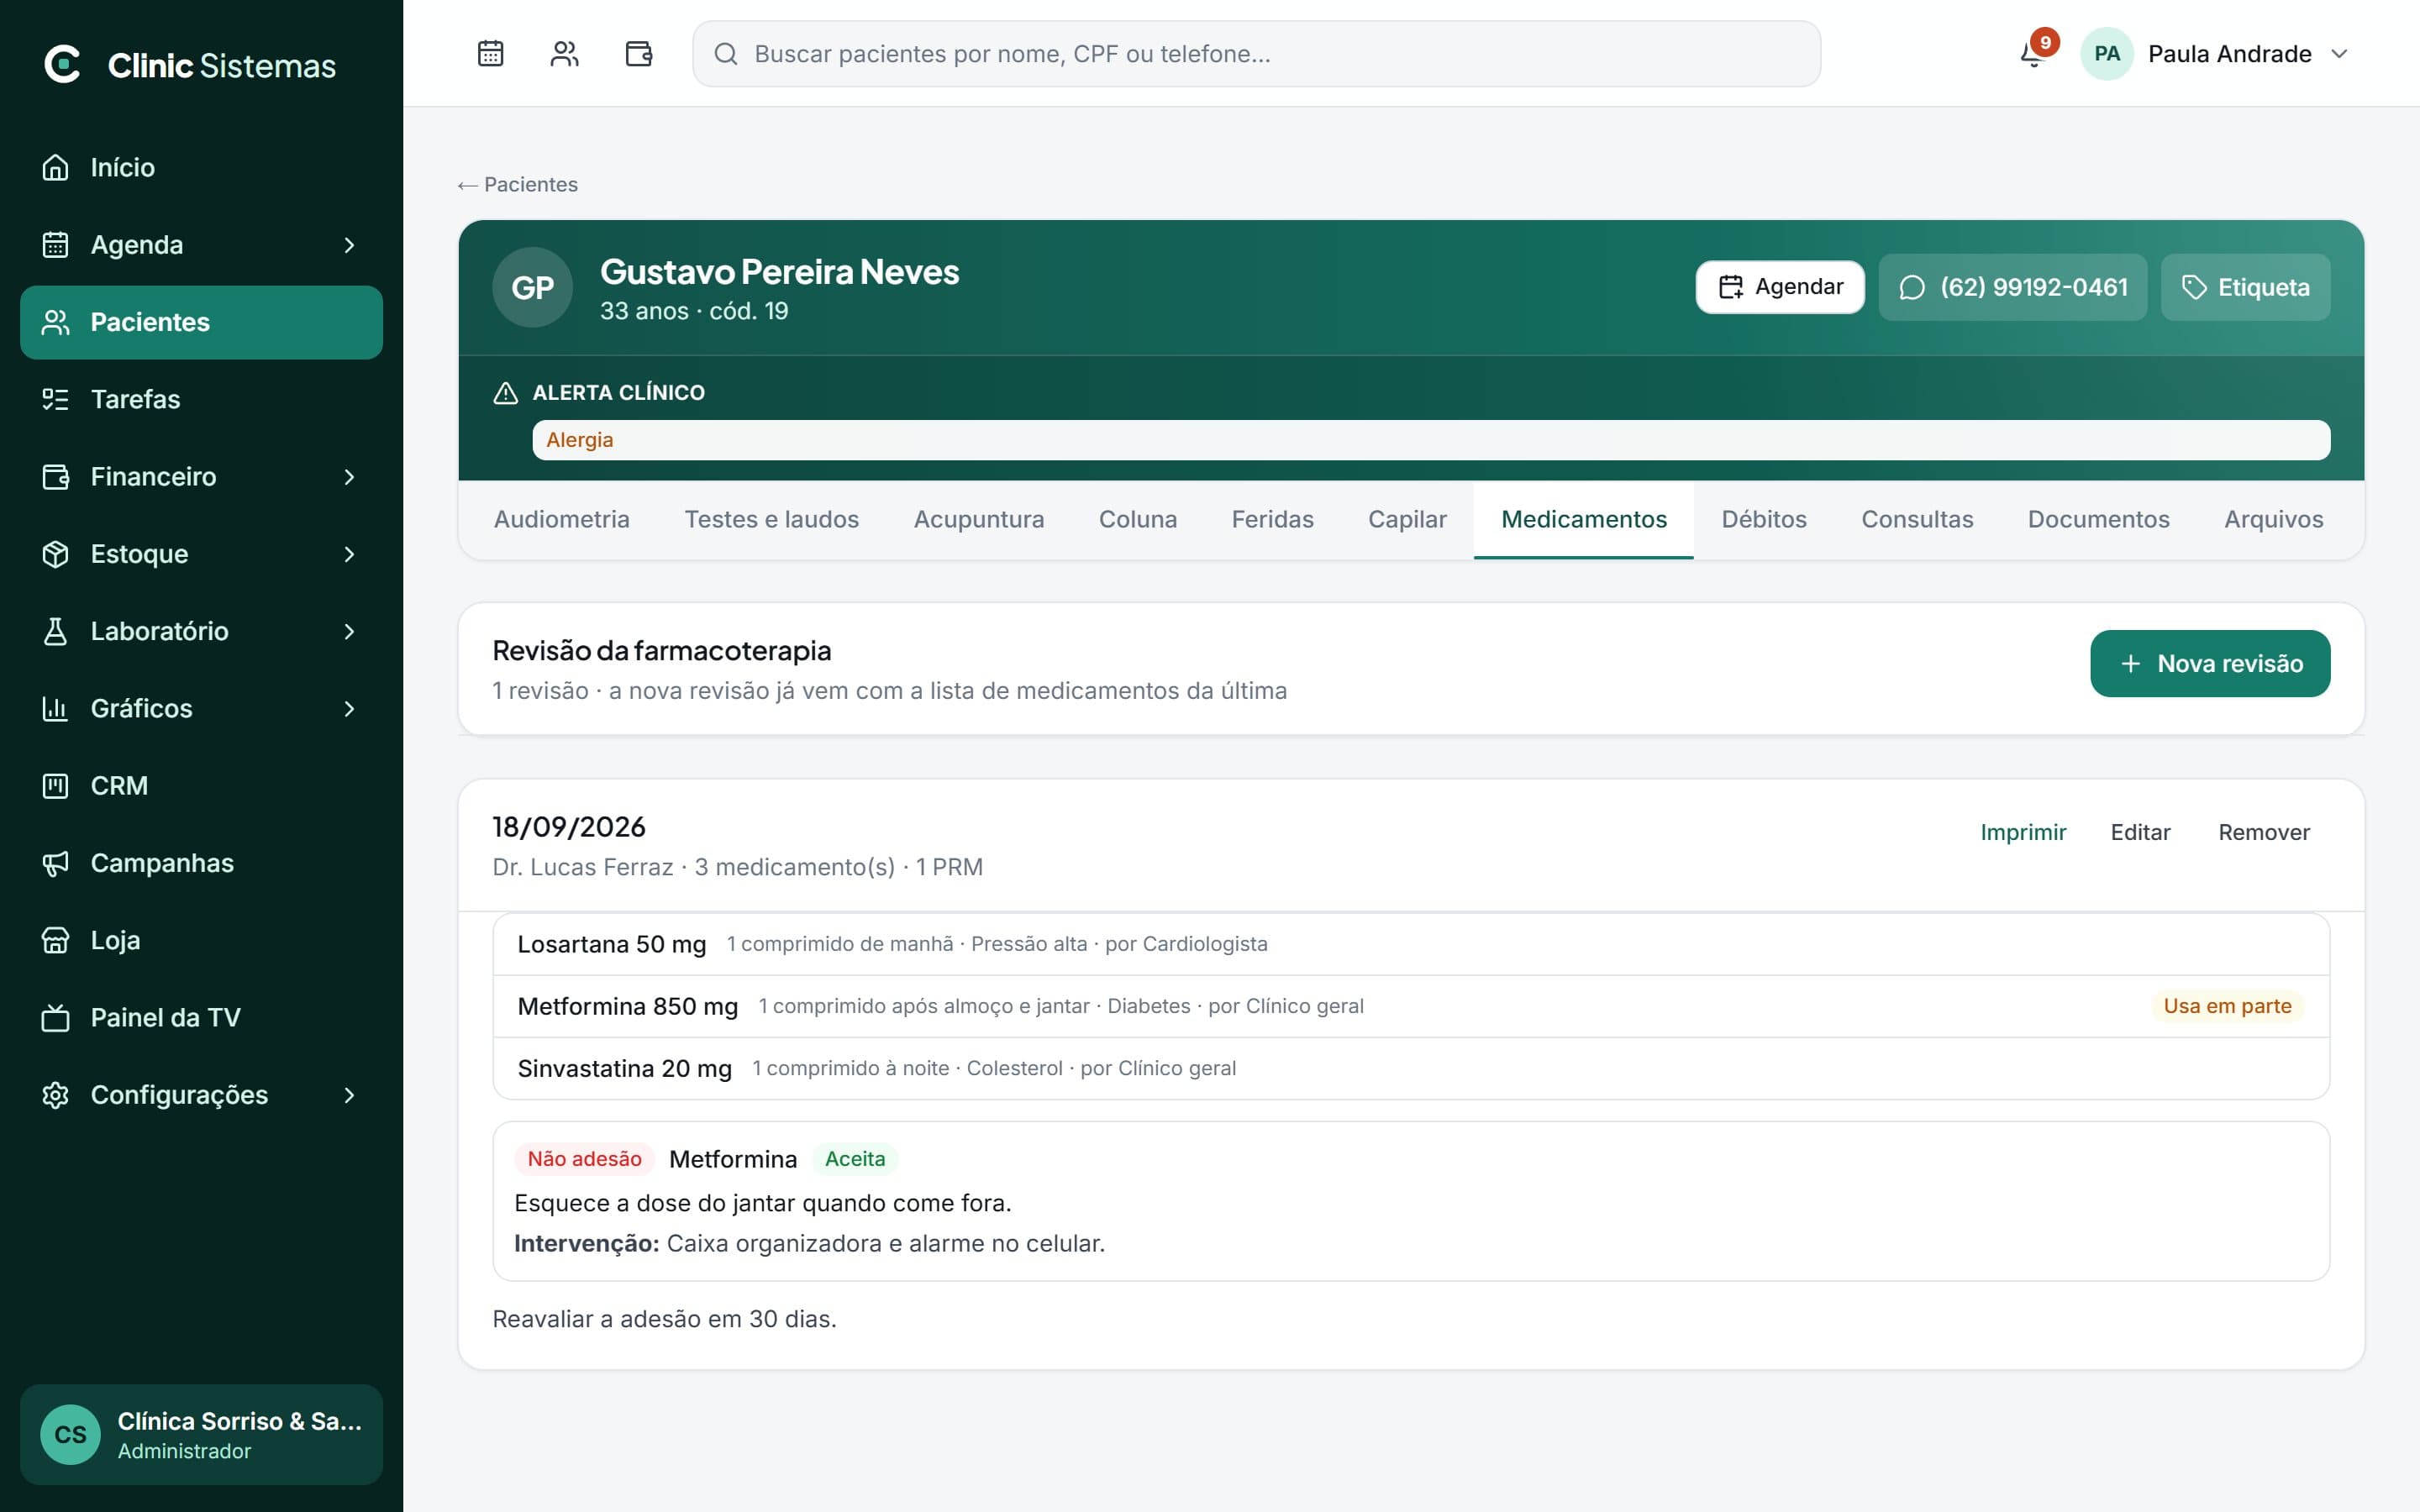Open Tarefas in sidebar
Image resolution: width=2420 pixels, height=1512 pixels.
[x=201, y=399]
